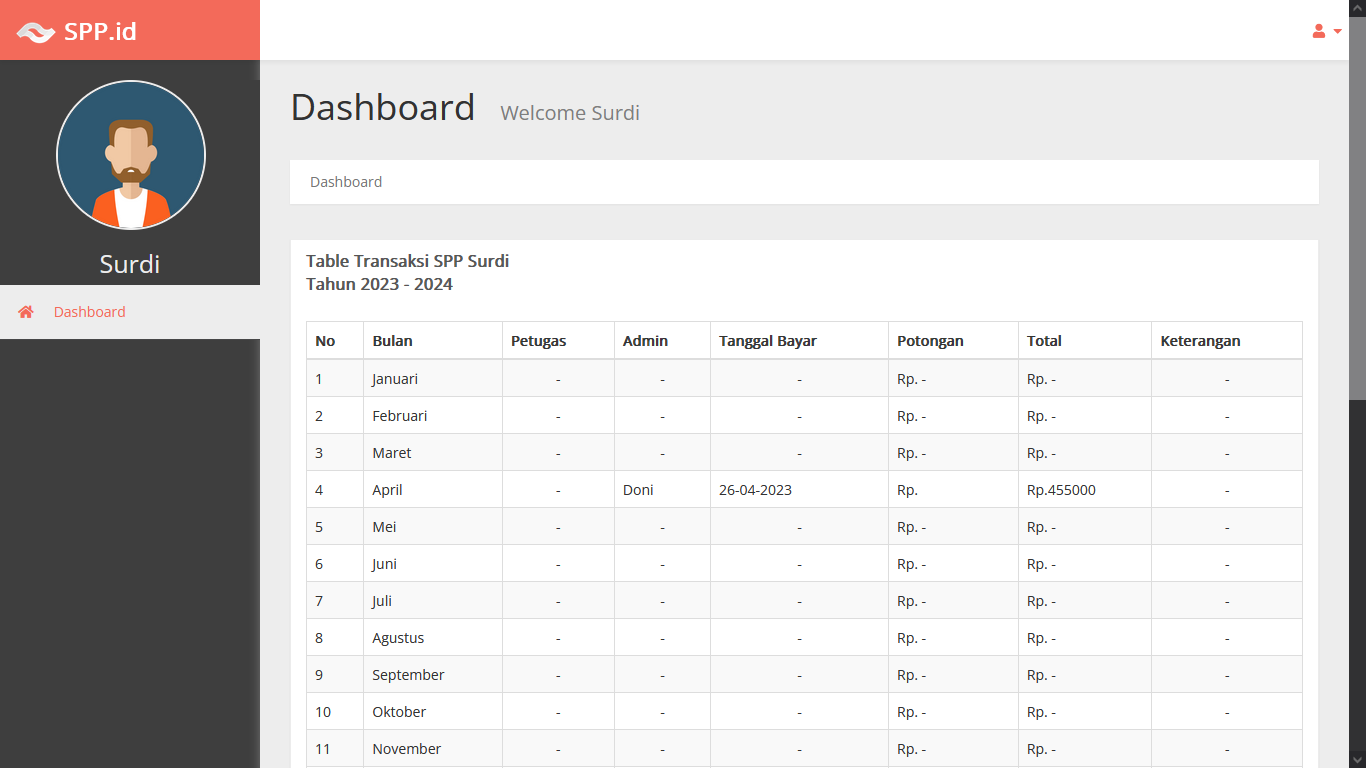This screenshot has height=768, width=1366.
Task: Expand the user menu dropdown caret
Action: pos(1338,31)
